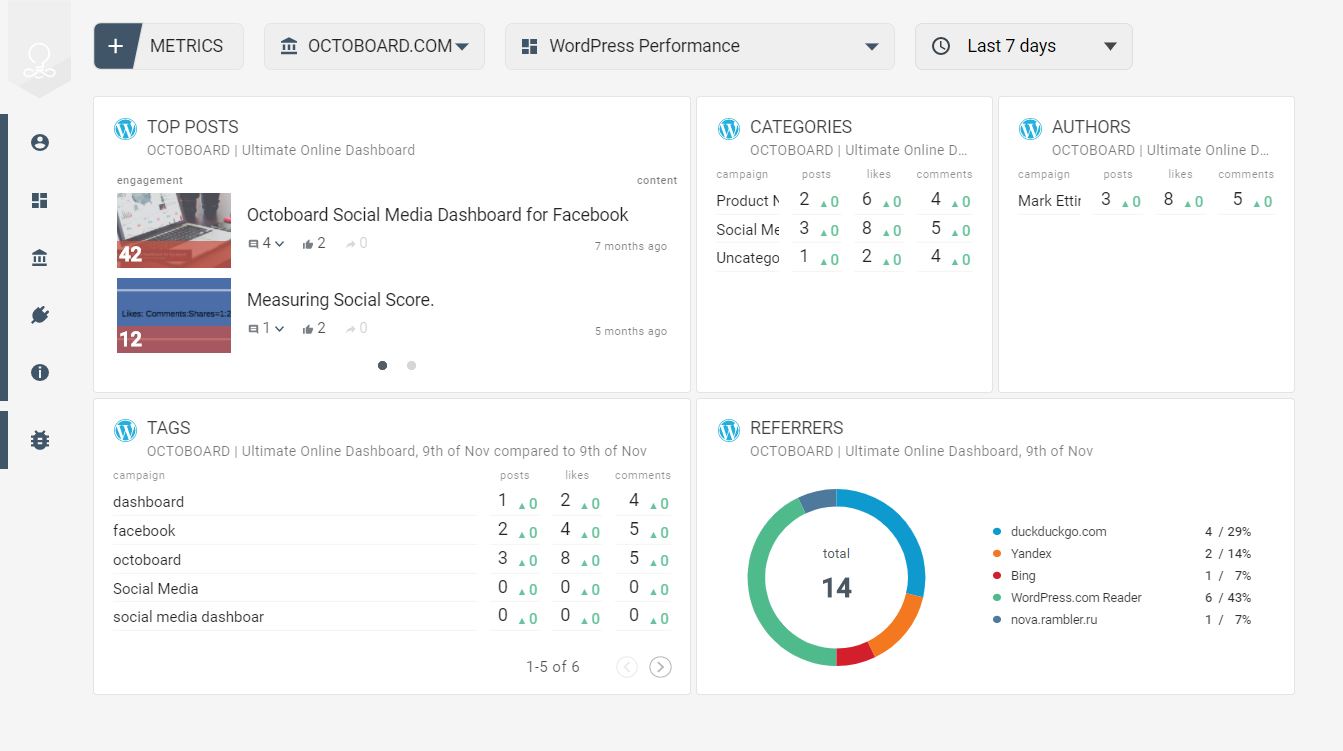Click the Yandex referrer label
Screen dimensions: 1343x751
pos(1031,554)
